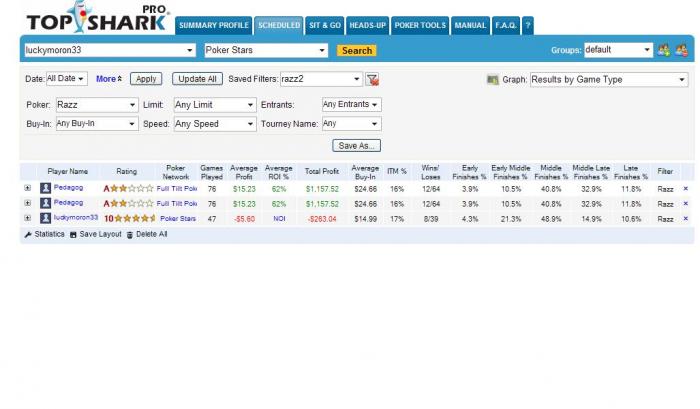Click the first Pedagog player avatar icon
Screen dimensions: 700x409
click(45, 188)
